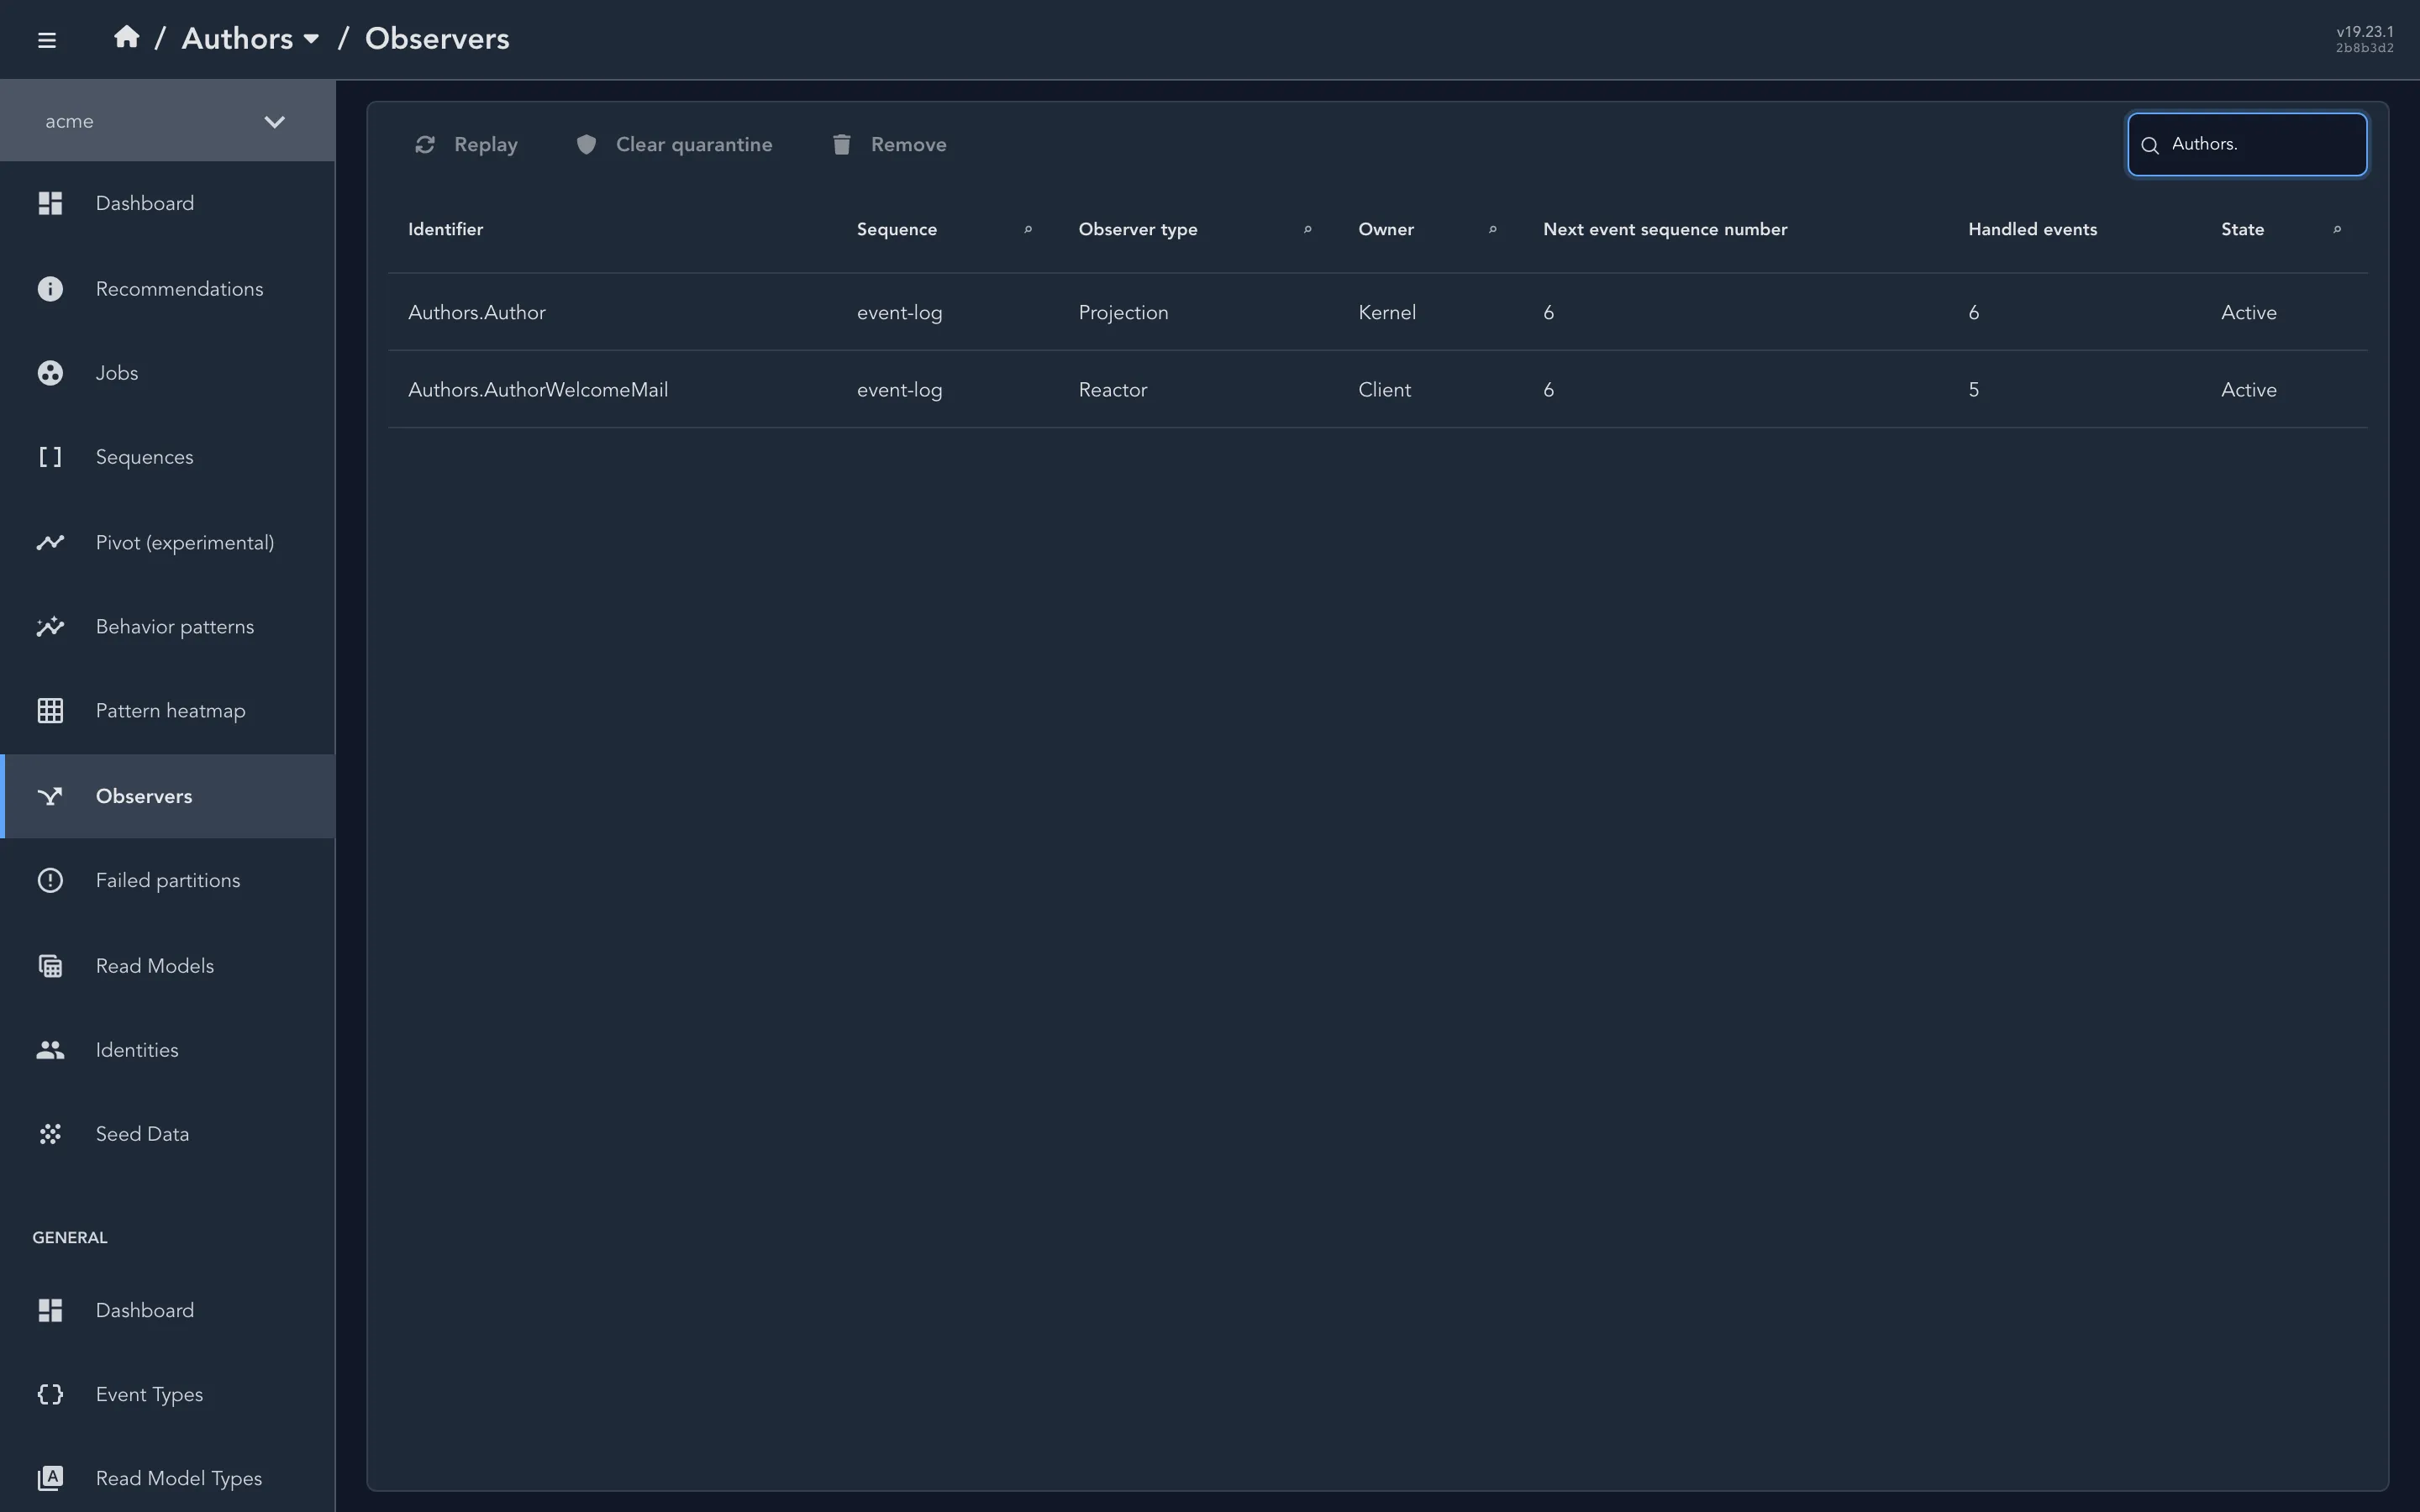Viewport: 2420px width, 1512px height.
Task: Open Pattern heatmap grid icon
Action: pos(50,711)
